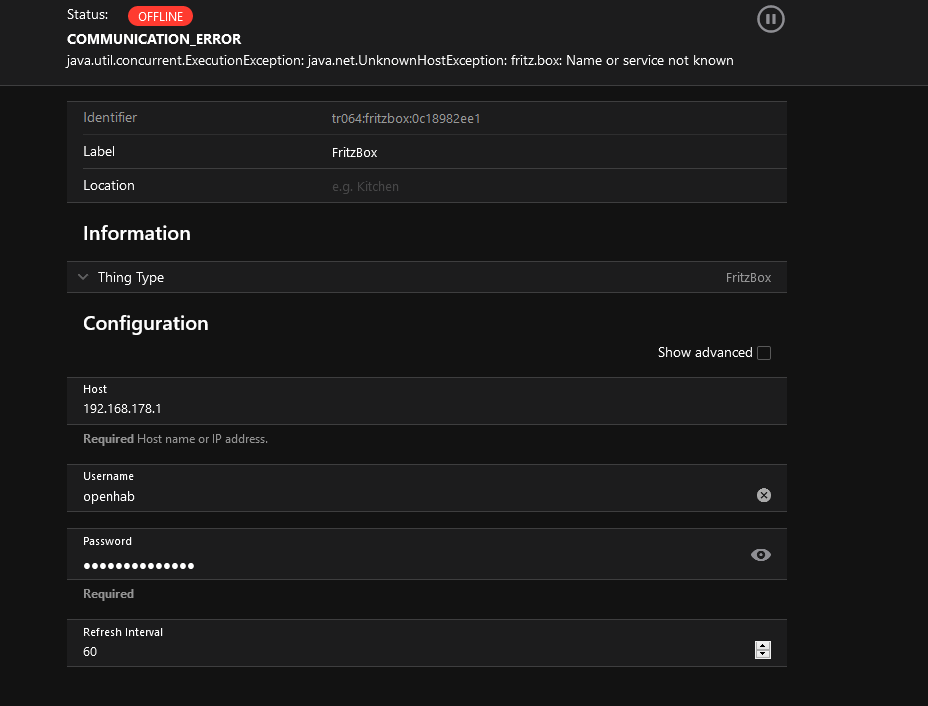Click the Host field containing 192.168.178.1
This screenshot has height=706, width=928.
pos(400,408)
